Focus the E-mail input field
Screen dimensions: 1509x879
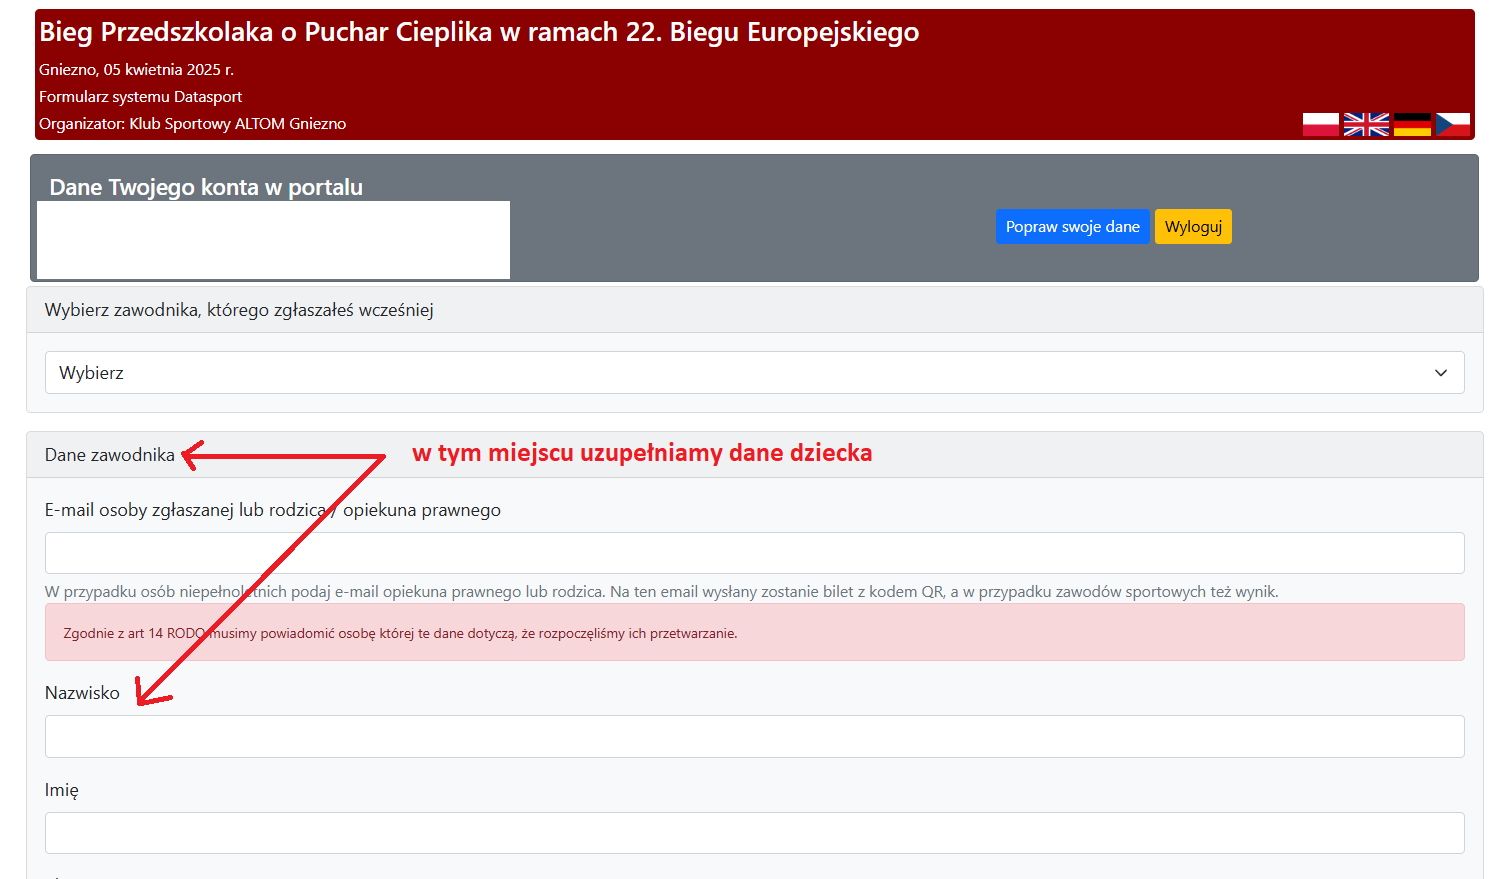click(754, 553)
